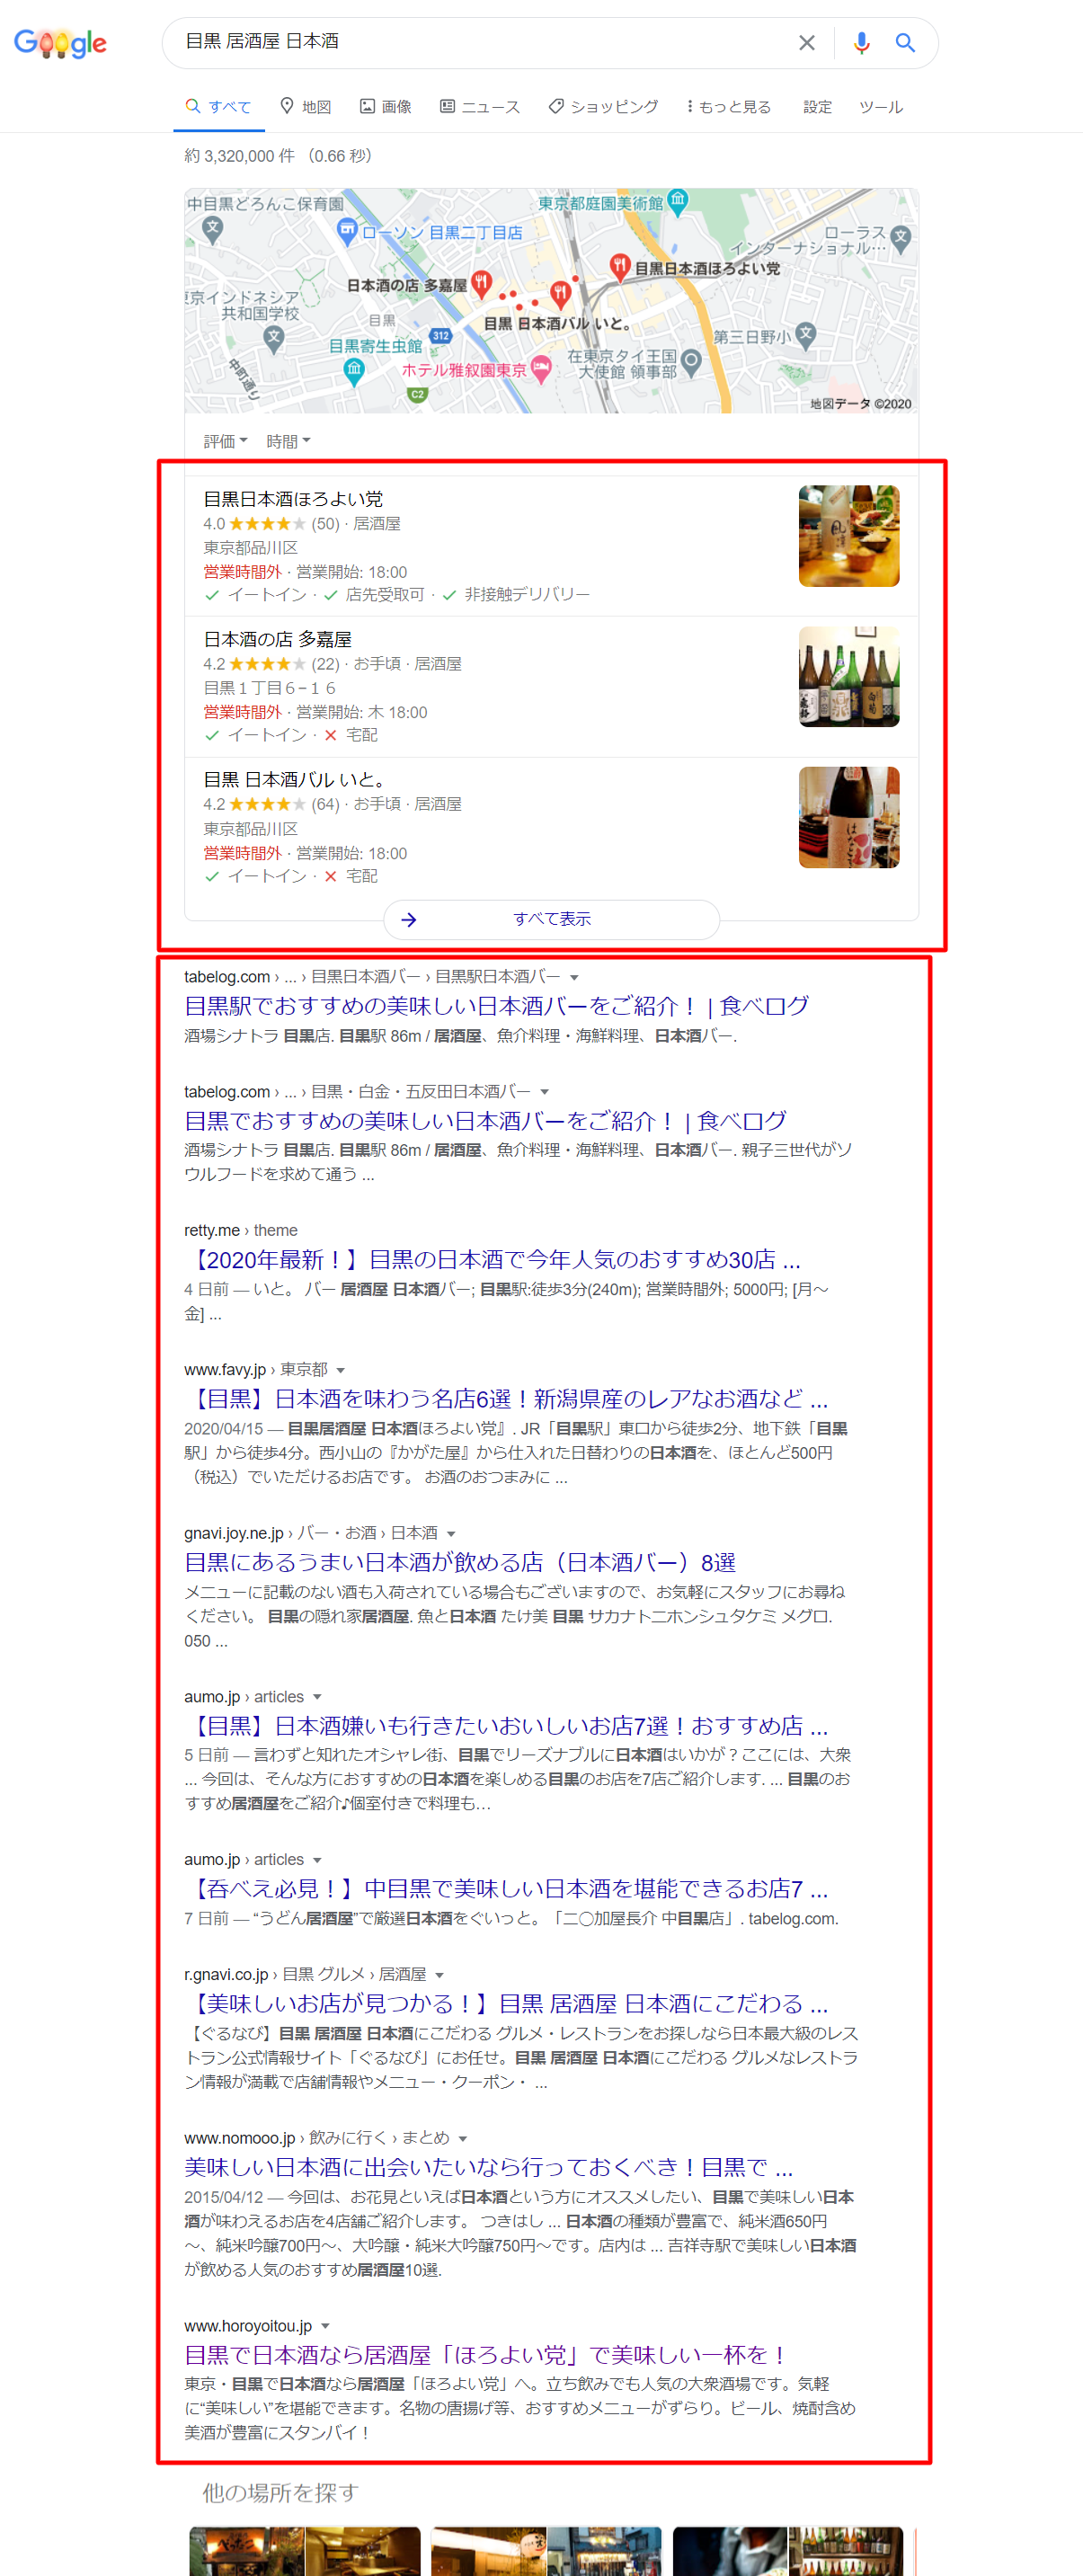This screenshot has height=2576, width=1083.
Task: Open the Google logo homepage
Action: click(60, 43)
